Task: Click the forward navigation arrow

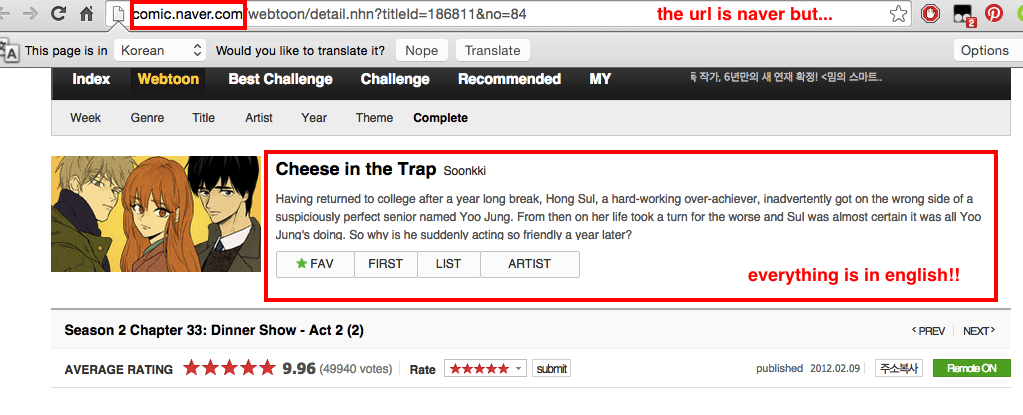Action: (31, 14)
